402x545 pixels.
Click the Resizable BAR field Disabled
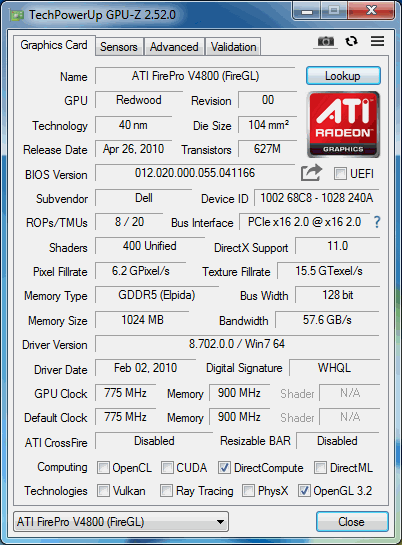(337, 441)
